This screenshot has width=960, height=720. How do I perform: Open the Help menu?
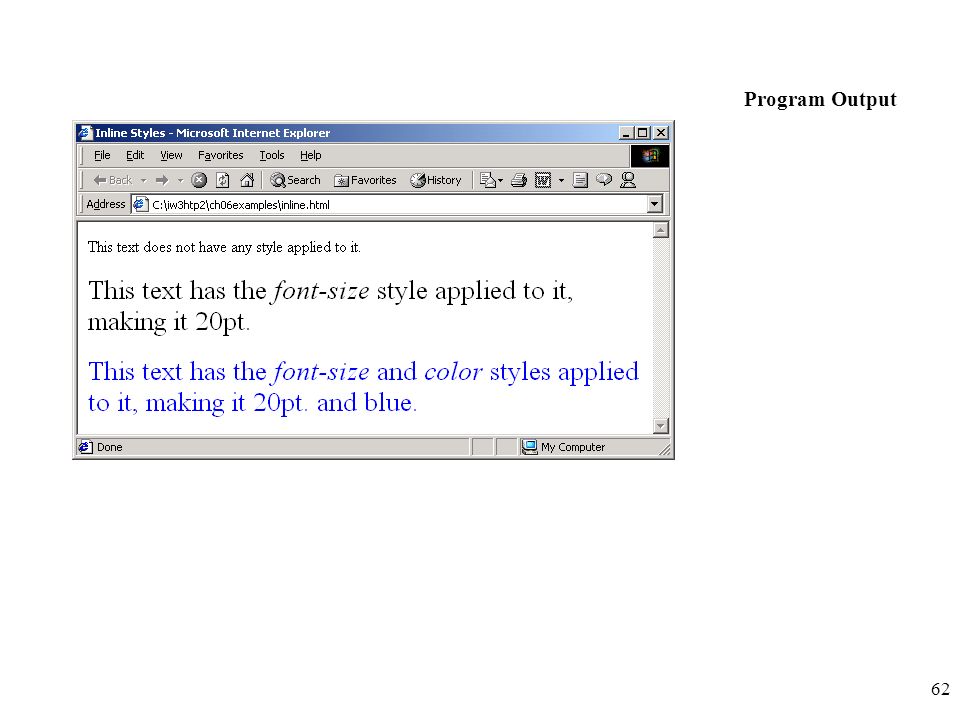click(310, 156)
